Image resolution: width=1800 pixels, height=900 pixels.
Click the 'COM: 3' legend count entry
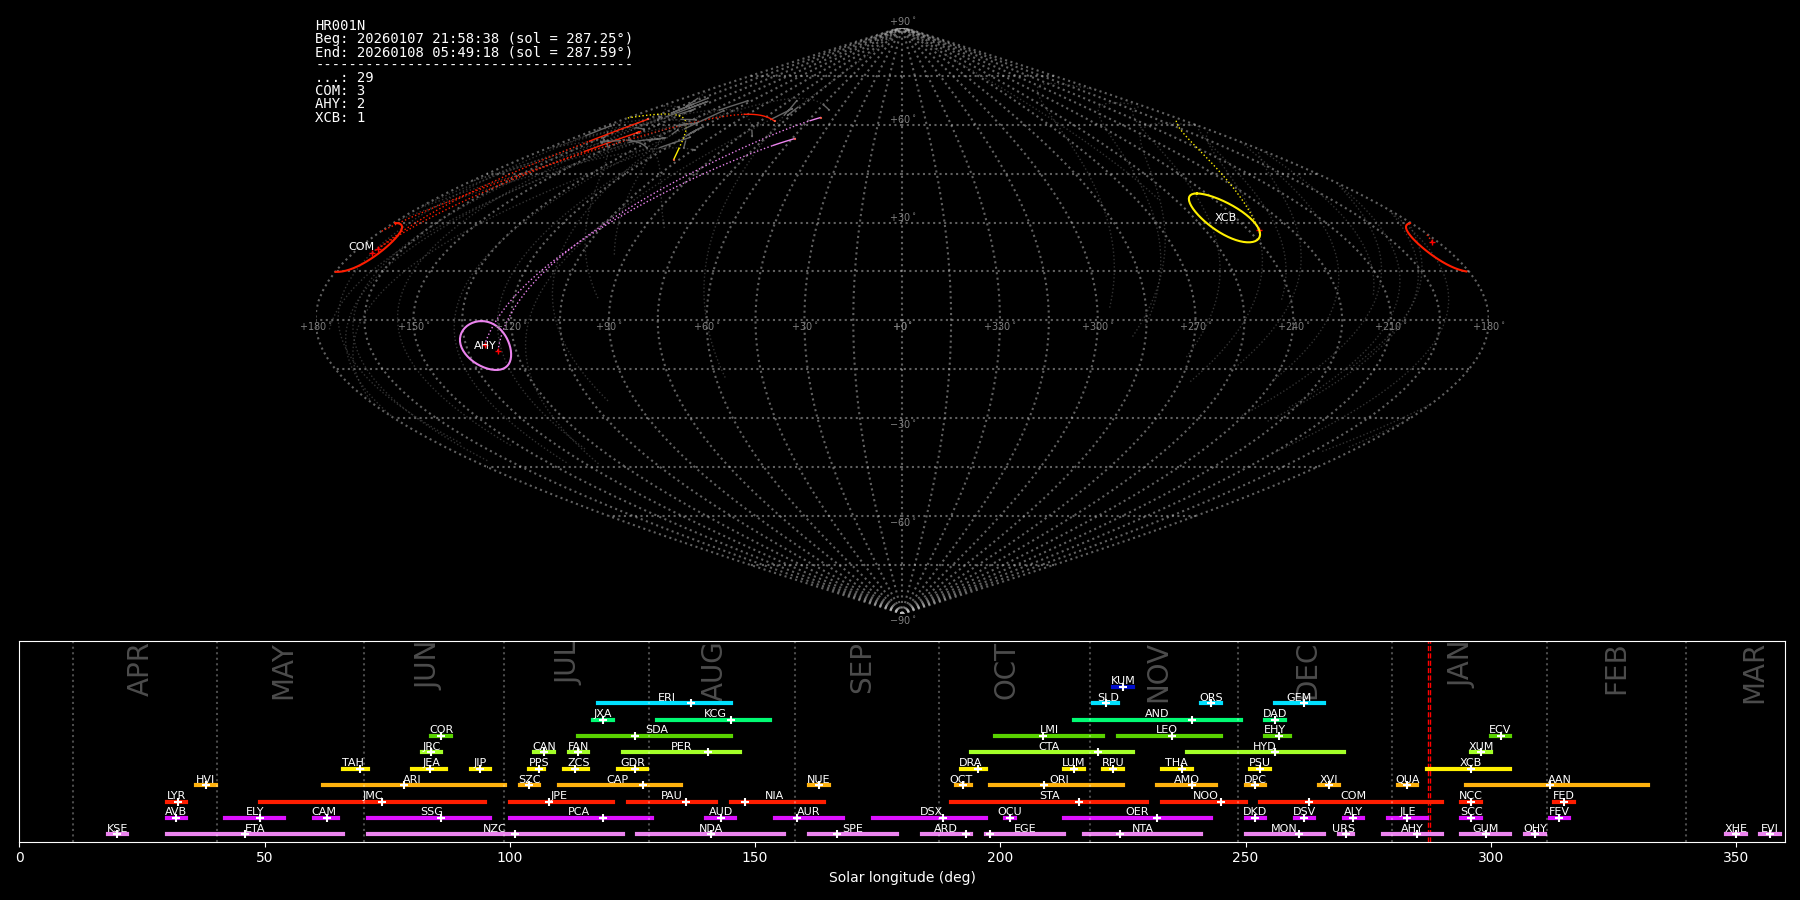coord(340,91)
